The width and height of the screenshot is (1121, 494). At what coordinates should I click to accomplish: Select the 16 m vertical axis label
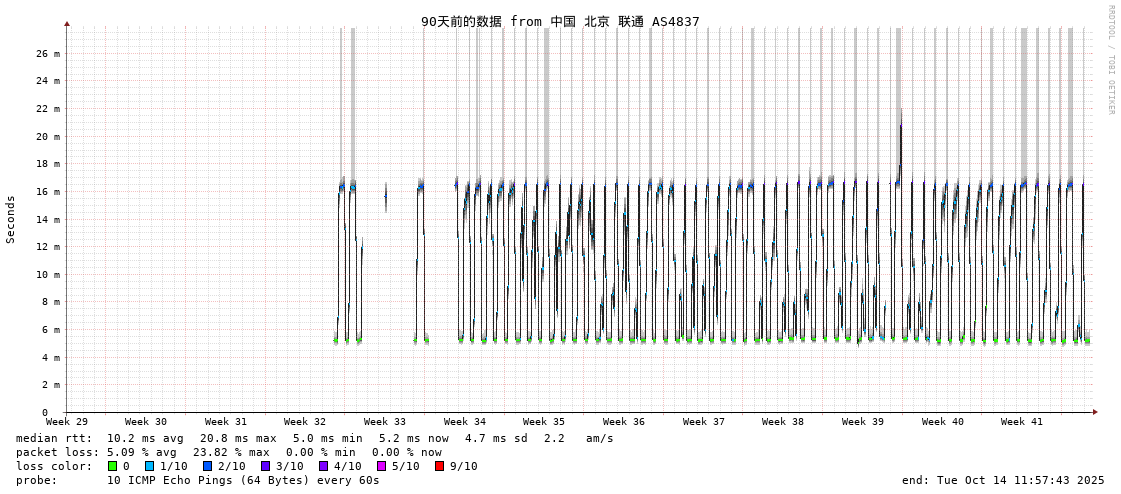coord(49,192)
